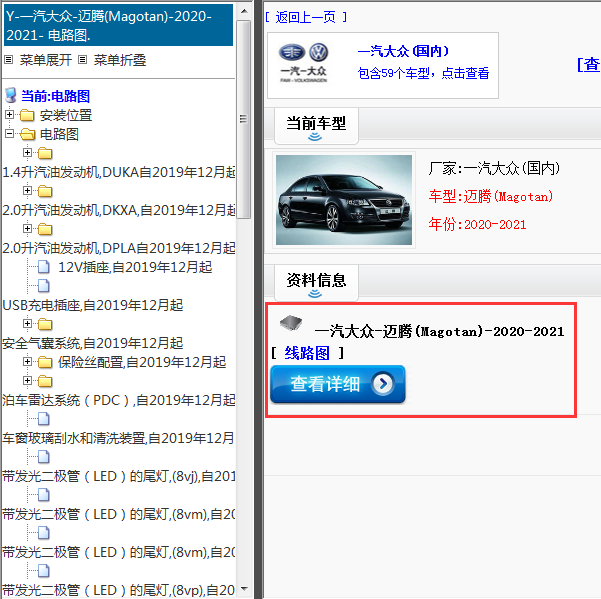This screenshot has width=601, height=599.
Task: Click the 当前:电路图 computer icon
Action: (x=11, y=95)
